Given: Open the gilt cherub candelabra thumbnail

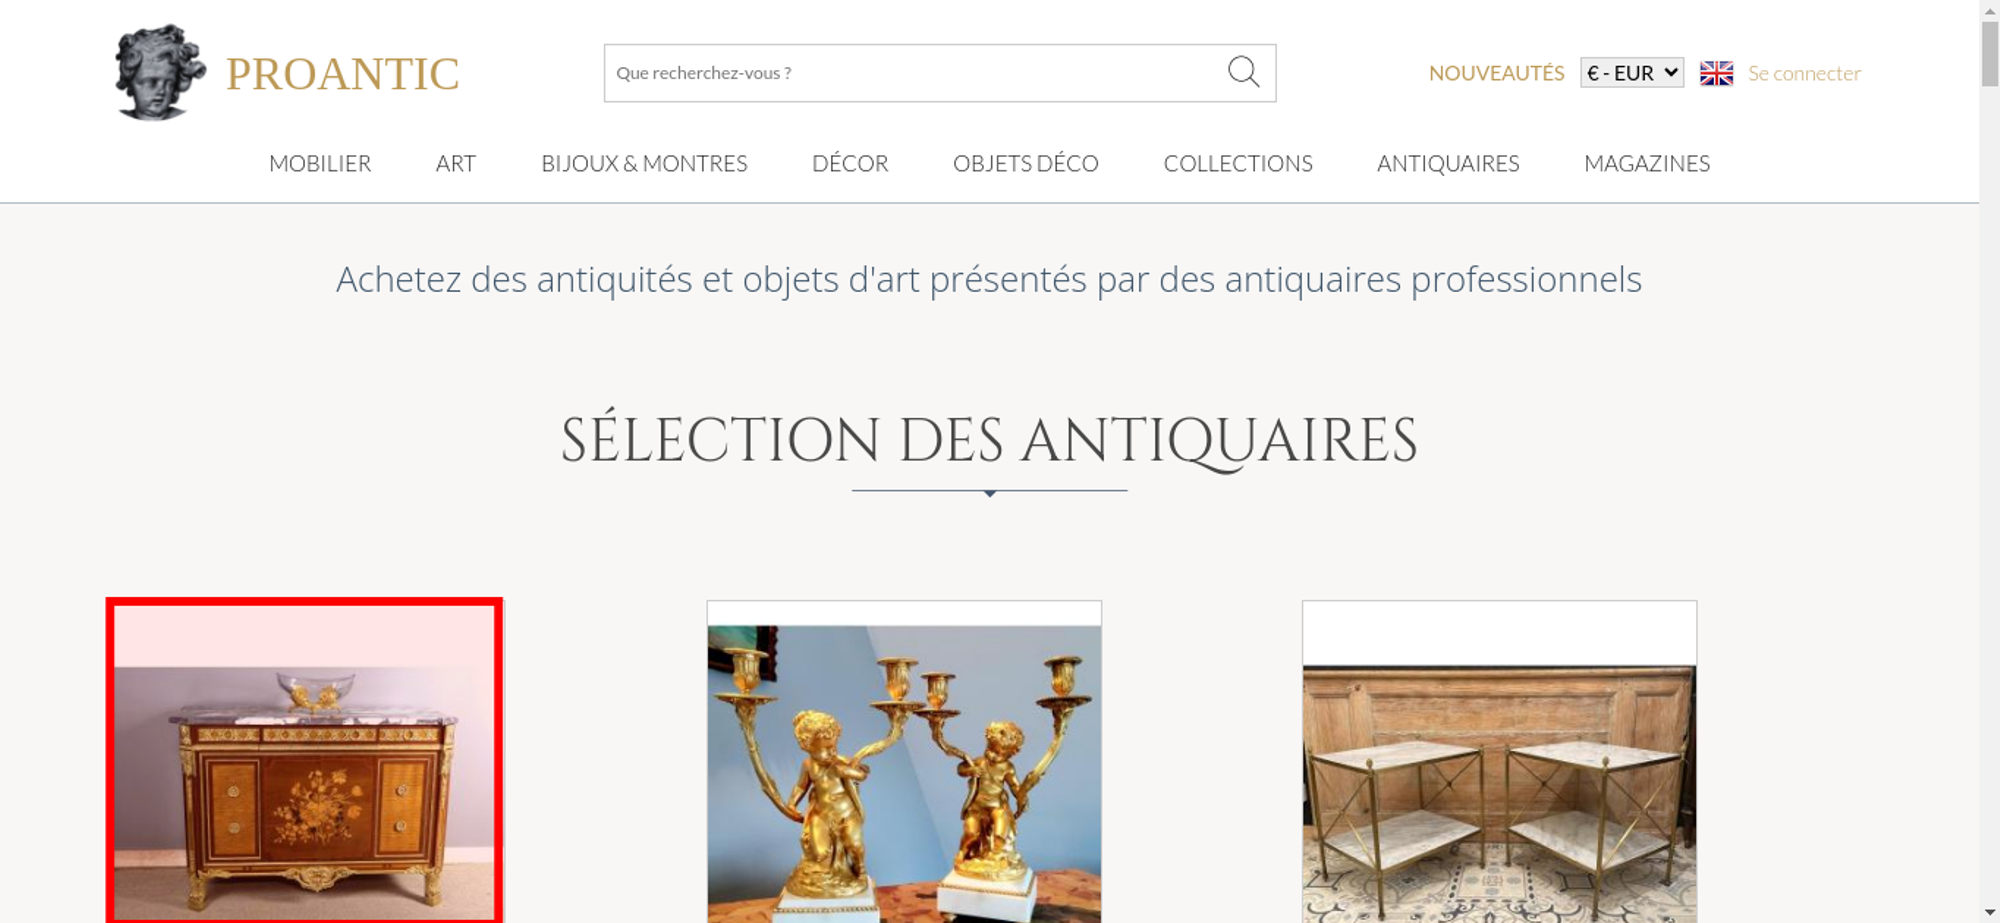Looking at the screenshot, I should tap(904, 762).
